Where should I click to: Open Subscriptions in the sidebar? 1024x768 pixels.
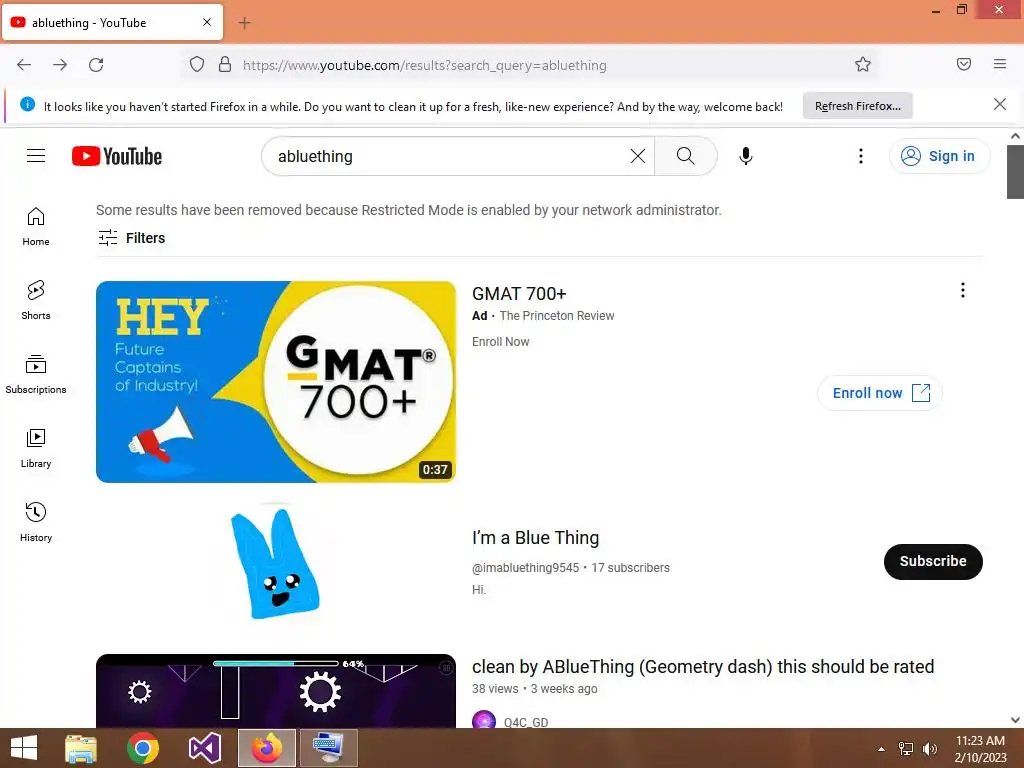coord(36,374)
